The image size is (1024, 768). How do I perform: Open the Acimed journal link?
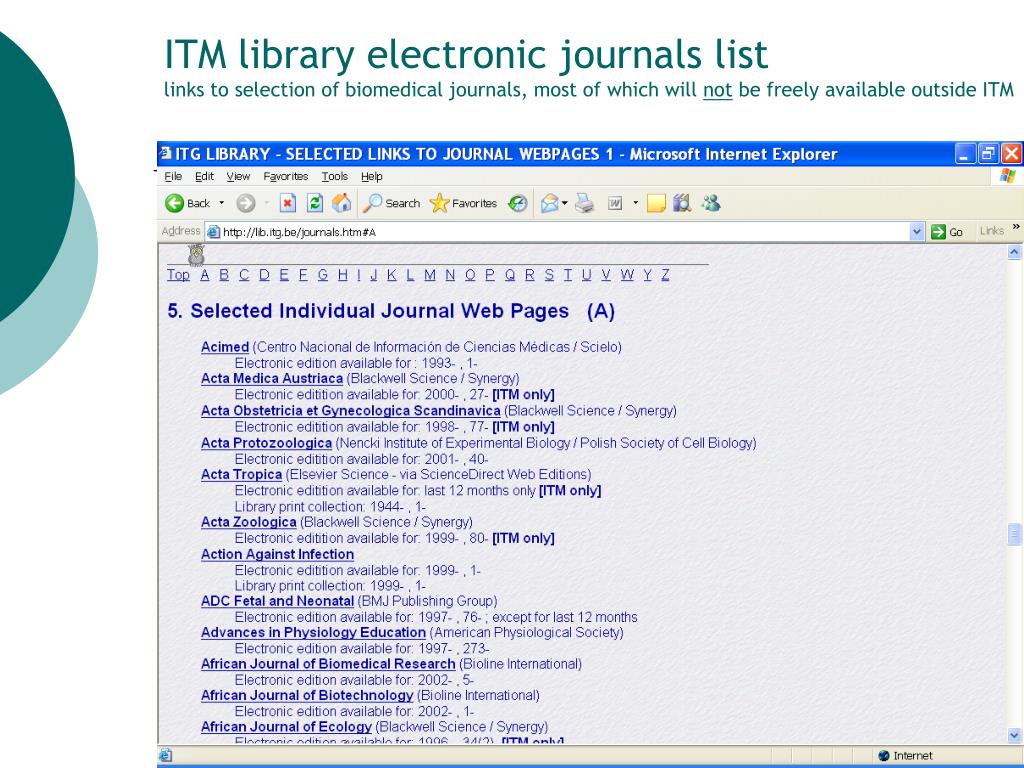(x=225, y=347)
